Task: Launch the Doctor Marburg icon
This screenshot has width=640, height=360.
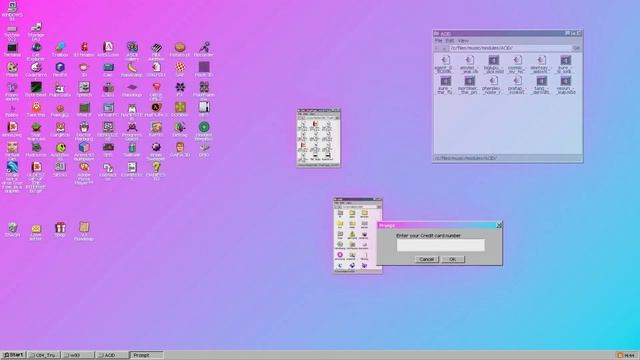Action: (84, 132)
